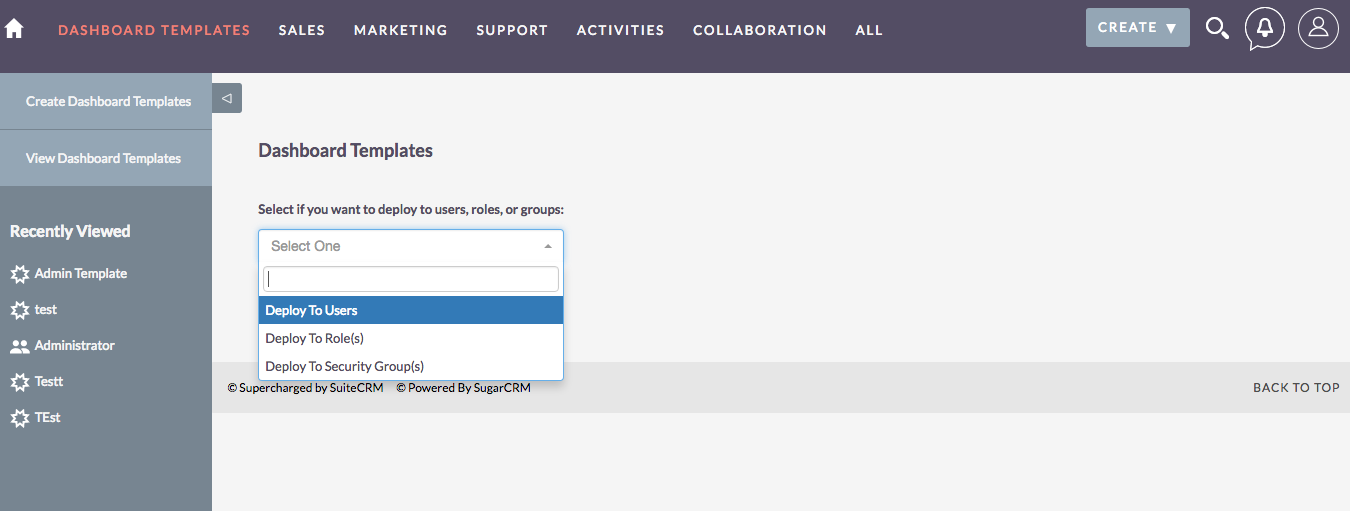
Task: Click Create Dashboard Templates link
Action: tap(108, 101)
